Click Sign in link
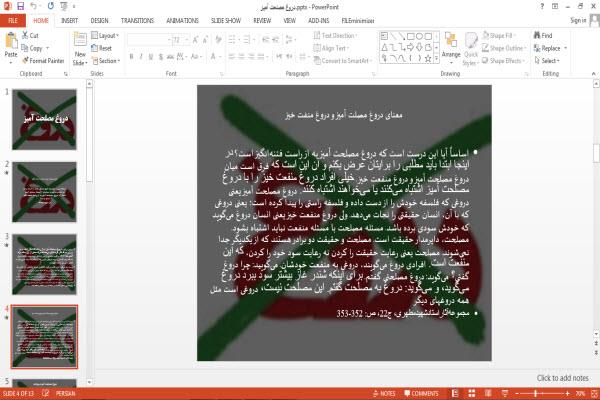 pyautogui.click(x=578, y=20)
